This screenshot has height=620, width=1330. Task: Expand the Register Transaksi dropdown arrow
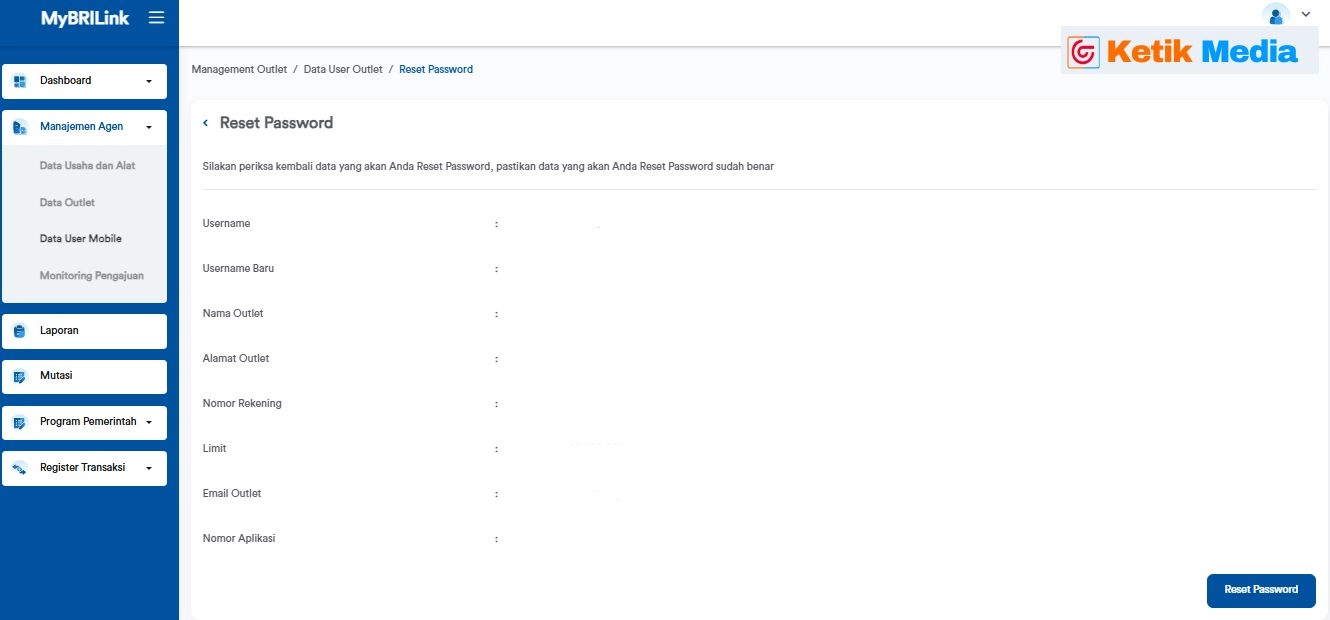(149, 468)
